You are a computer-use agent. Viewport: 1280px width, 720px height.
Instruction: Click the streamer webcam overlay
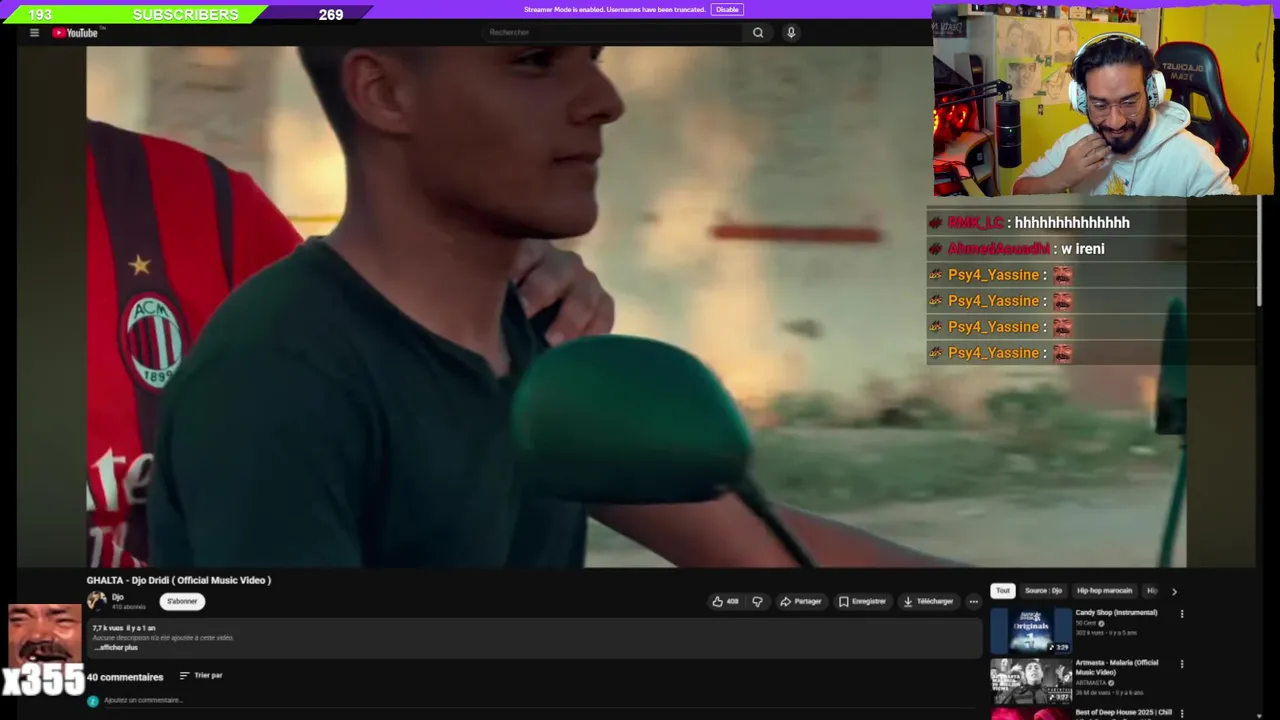[x=1103, y=101]
